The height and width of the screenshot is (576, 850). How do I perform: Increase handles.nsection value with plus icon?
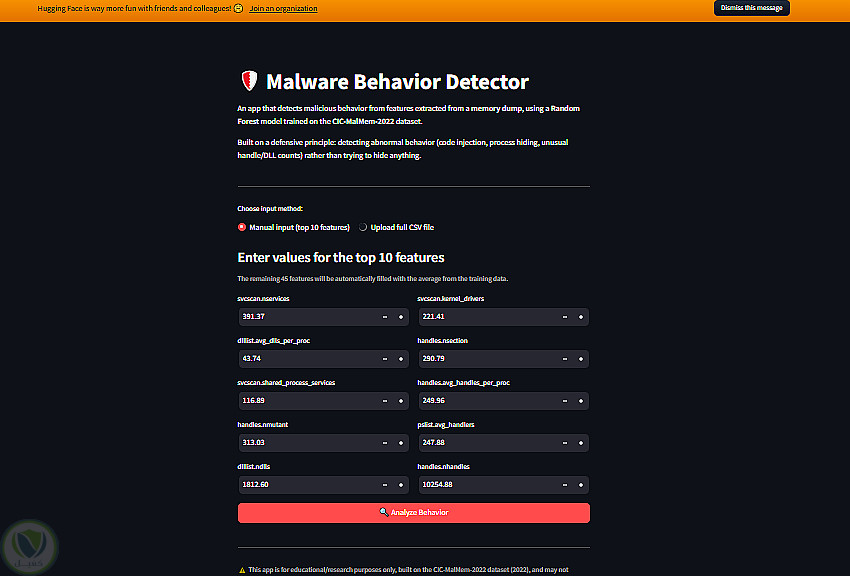pos(581,359)
